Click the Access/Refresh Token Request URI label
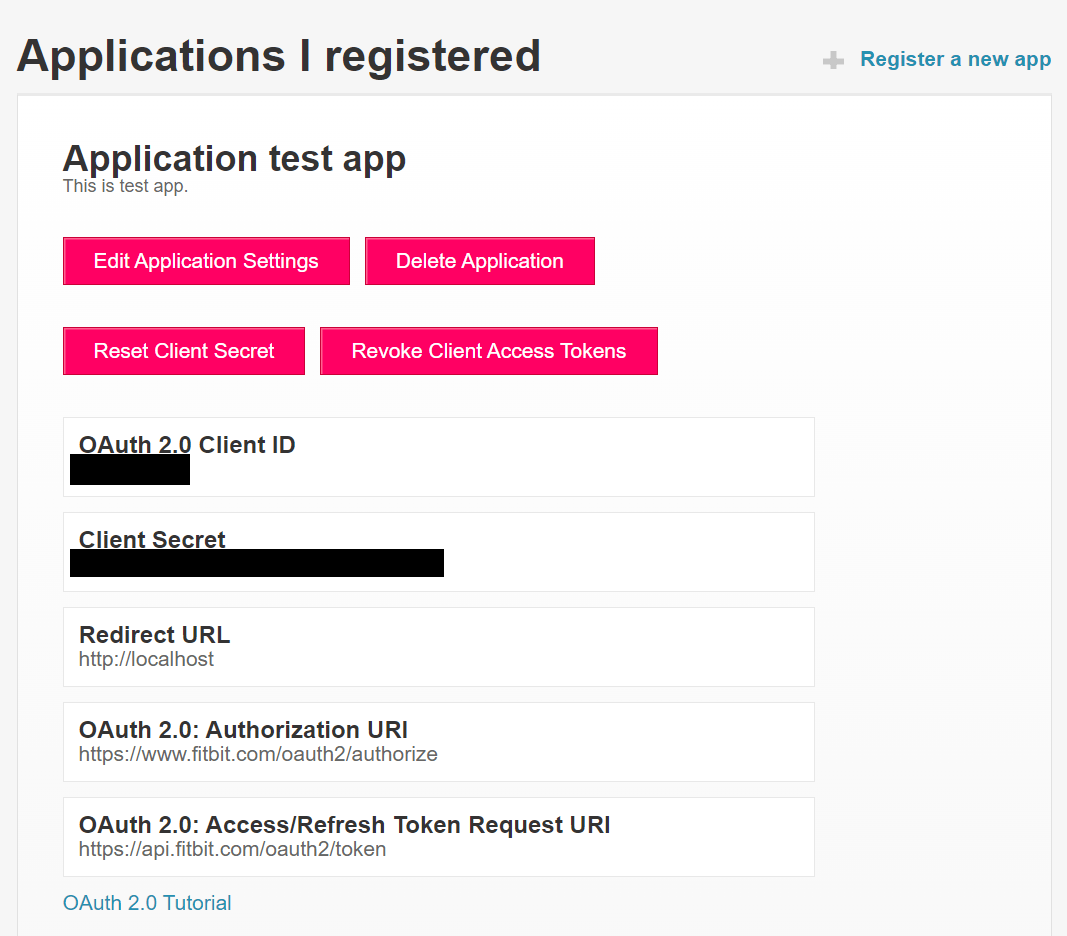This screenshot has height=936, width=1067. [x=344, y=824]
